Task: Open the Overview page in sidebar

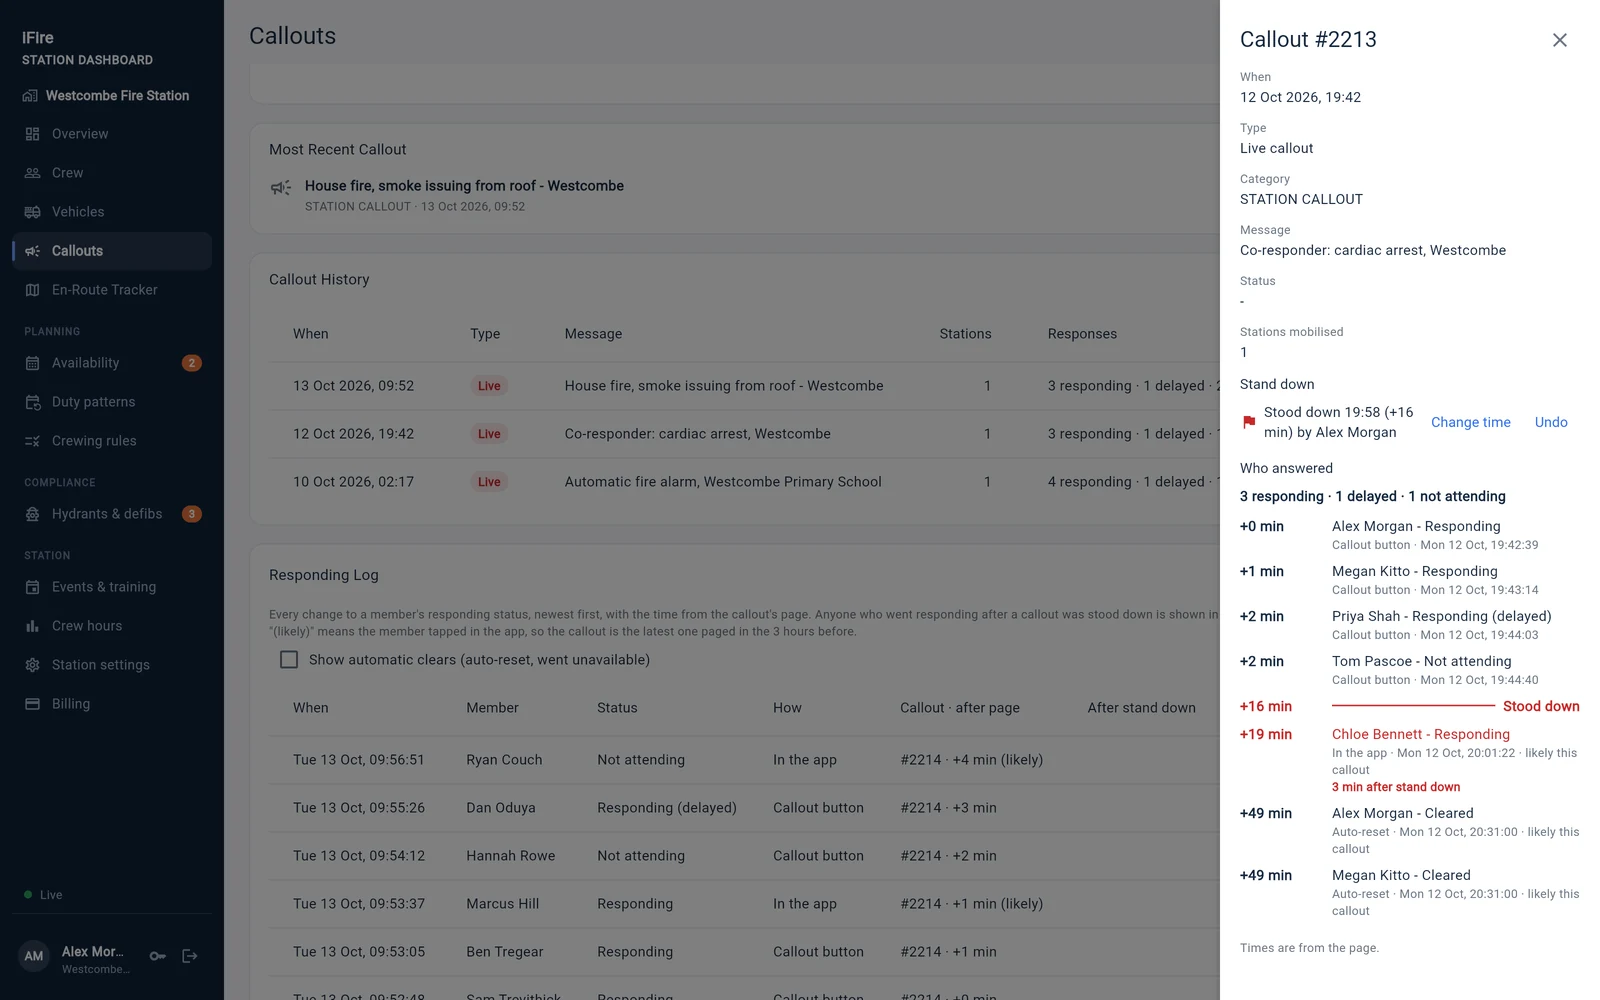Action: 112,134
